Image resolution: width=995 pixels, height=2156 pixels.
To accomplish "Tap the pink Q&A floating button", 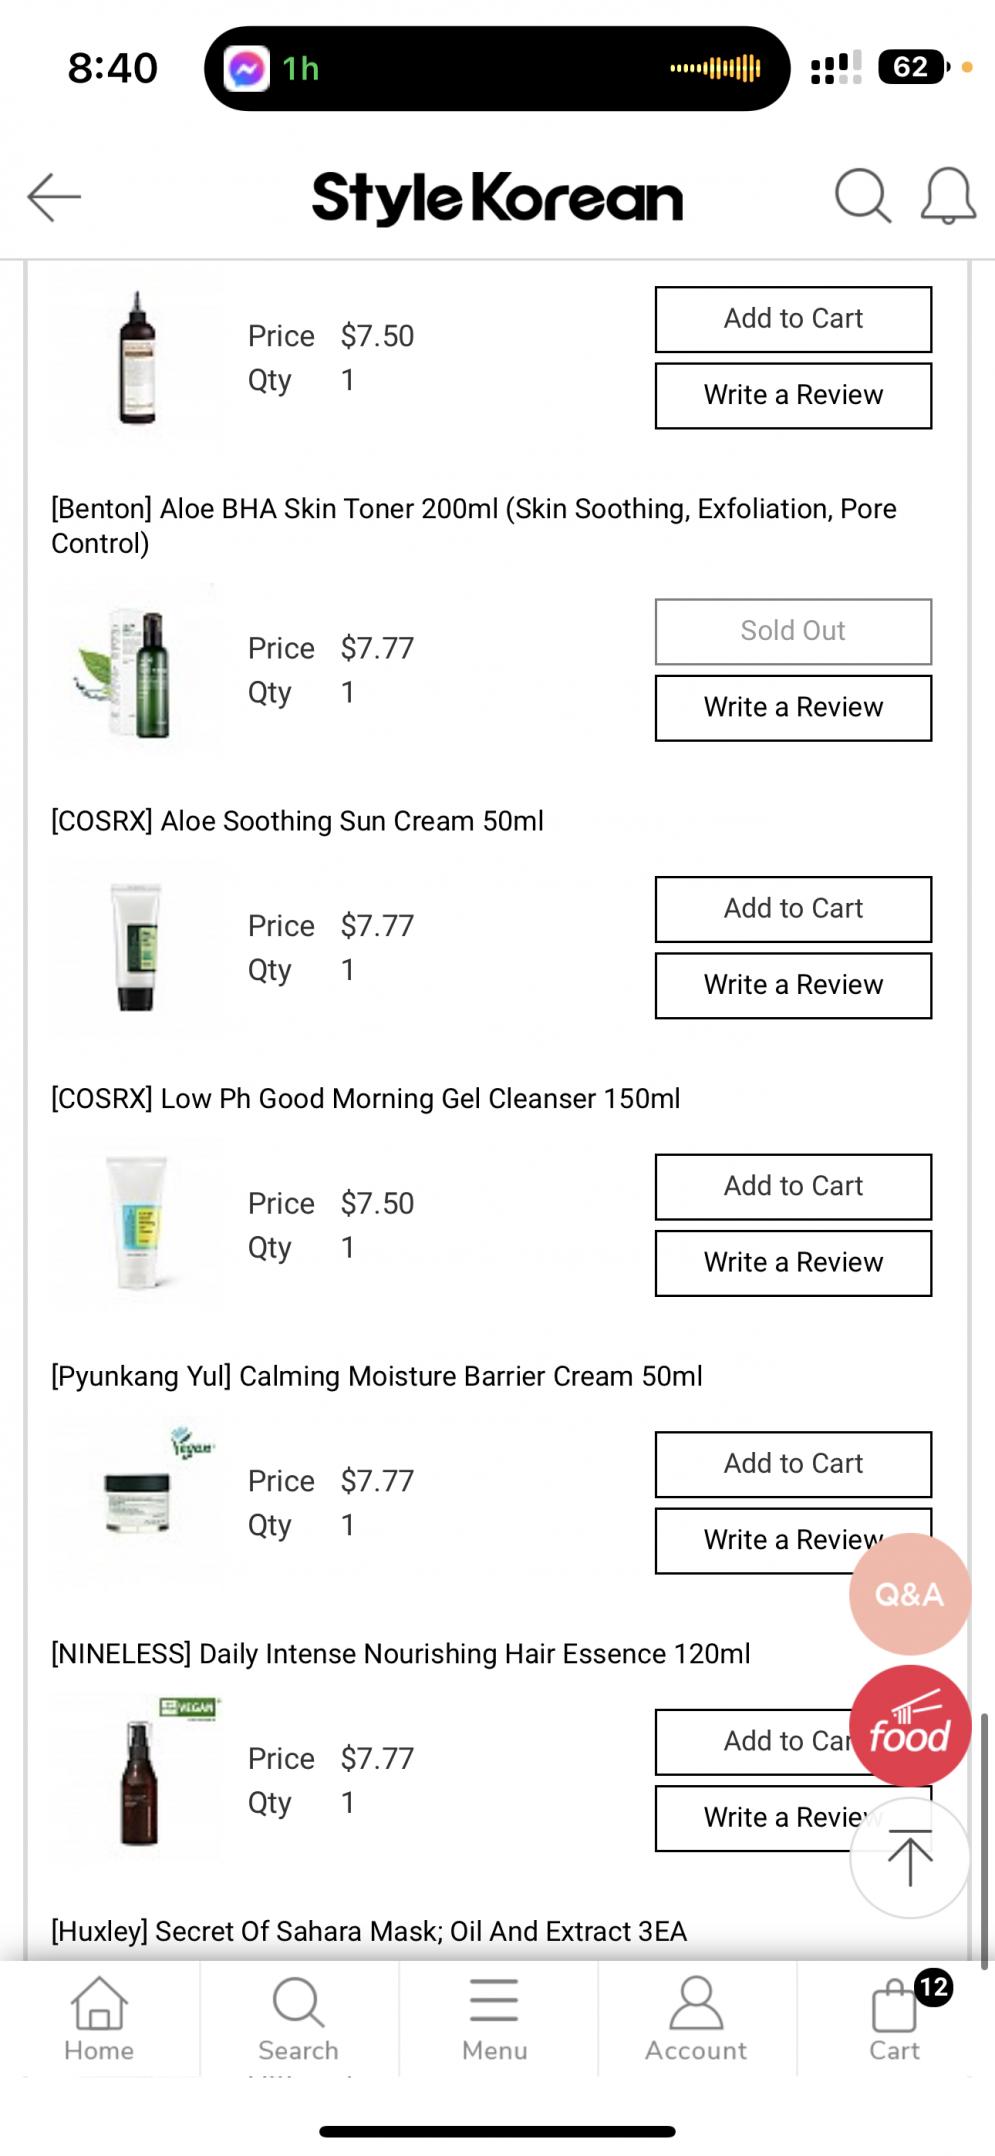I will (x=909, y=1593).
